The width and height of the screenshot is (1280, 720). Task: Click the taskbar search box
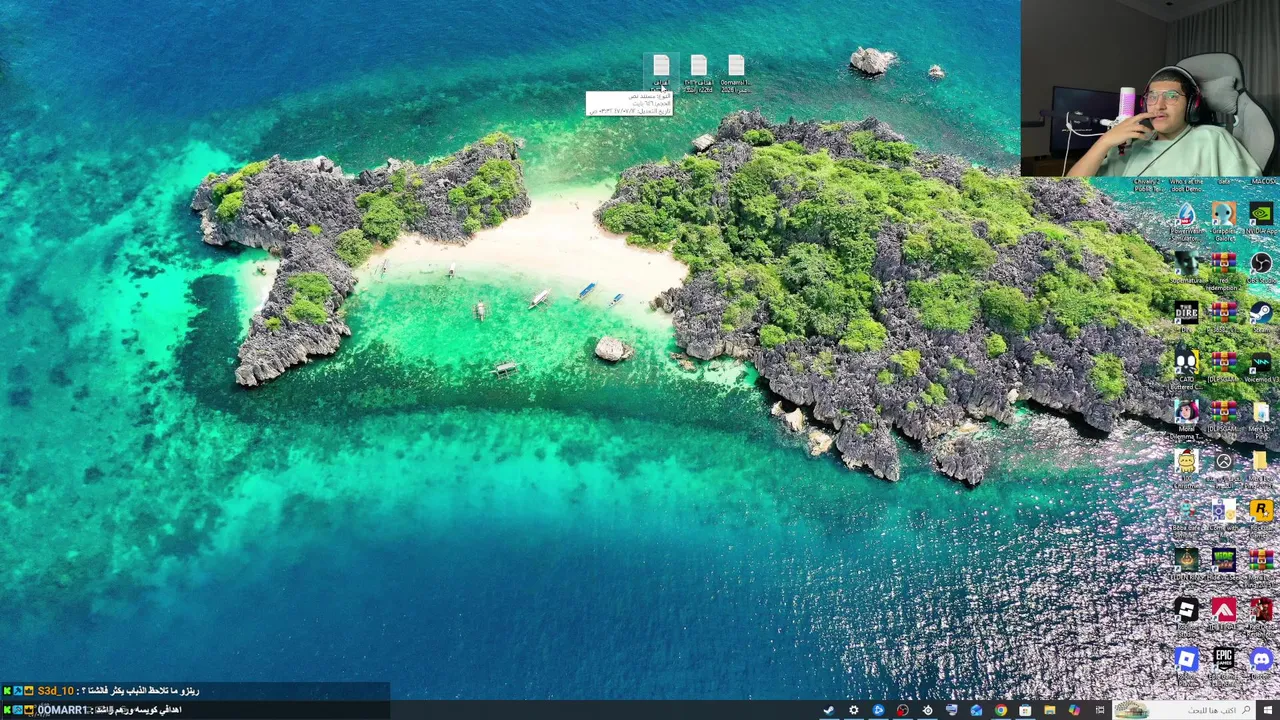click(x=1183, y=710)
